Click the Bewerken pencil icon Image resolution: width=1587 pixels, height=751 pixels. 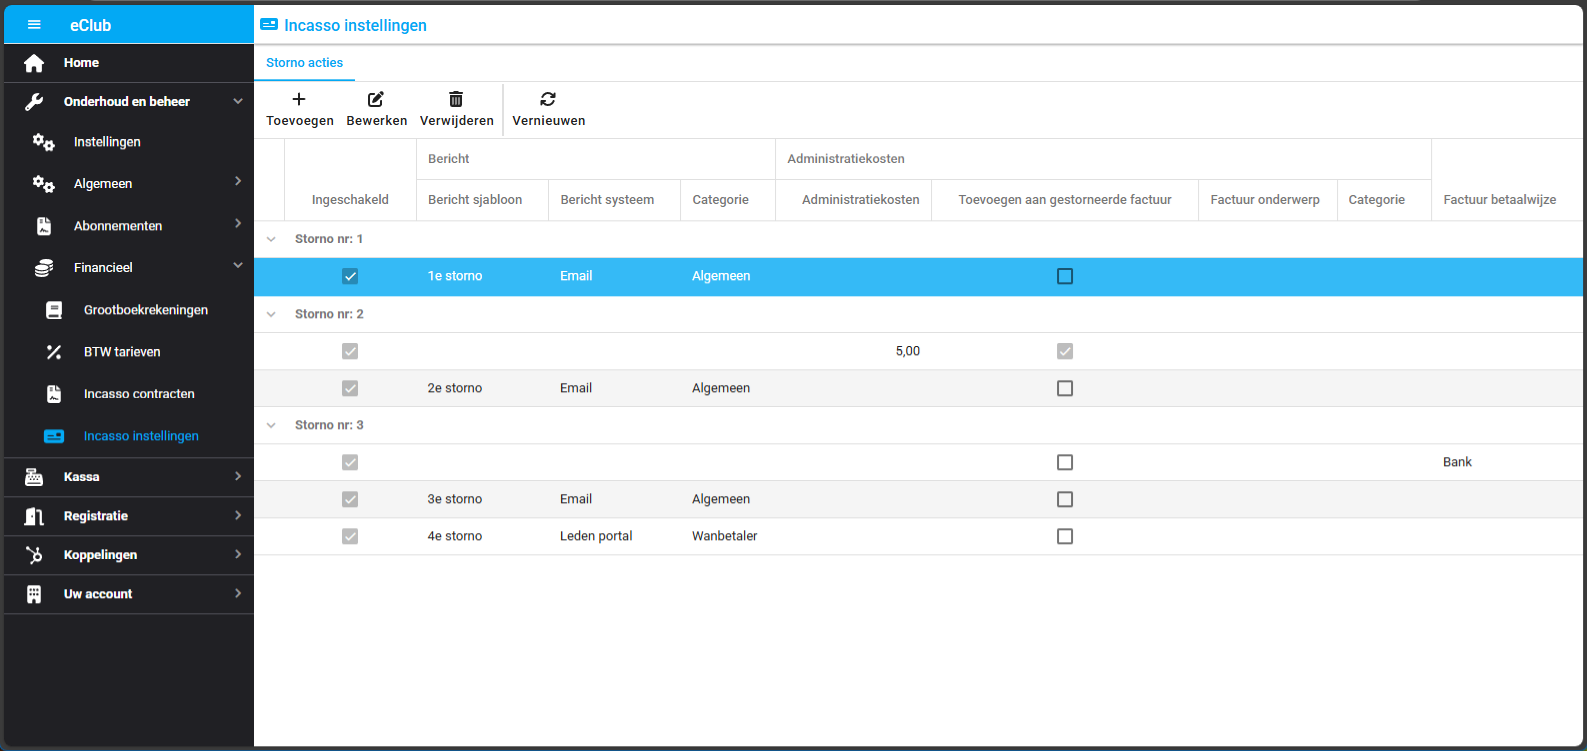click(x=376, y=99)
